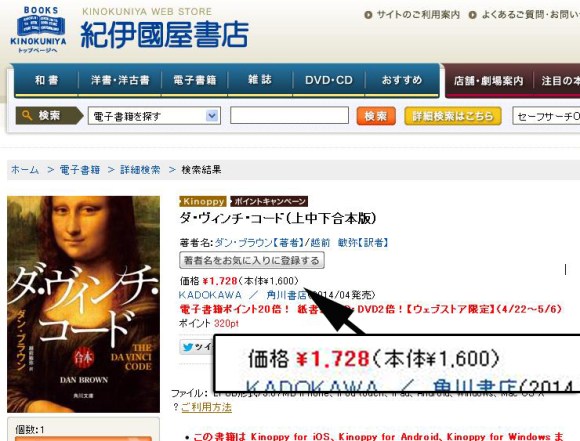Viewport: 580px width, 441px height.
Task: Open the 電子書籍を探す dropdown
Action: pos(154,116)
